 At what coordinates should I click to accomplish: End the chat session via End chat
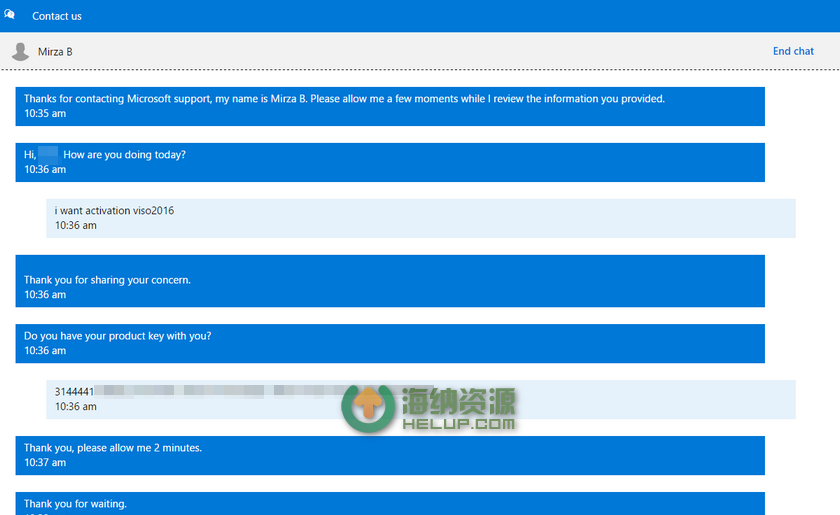click(x=793, y=51)
